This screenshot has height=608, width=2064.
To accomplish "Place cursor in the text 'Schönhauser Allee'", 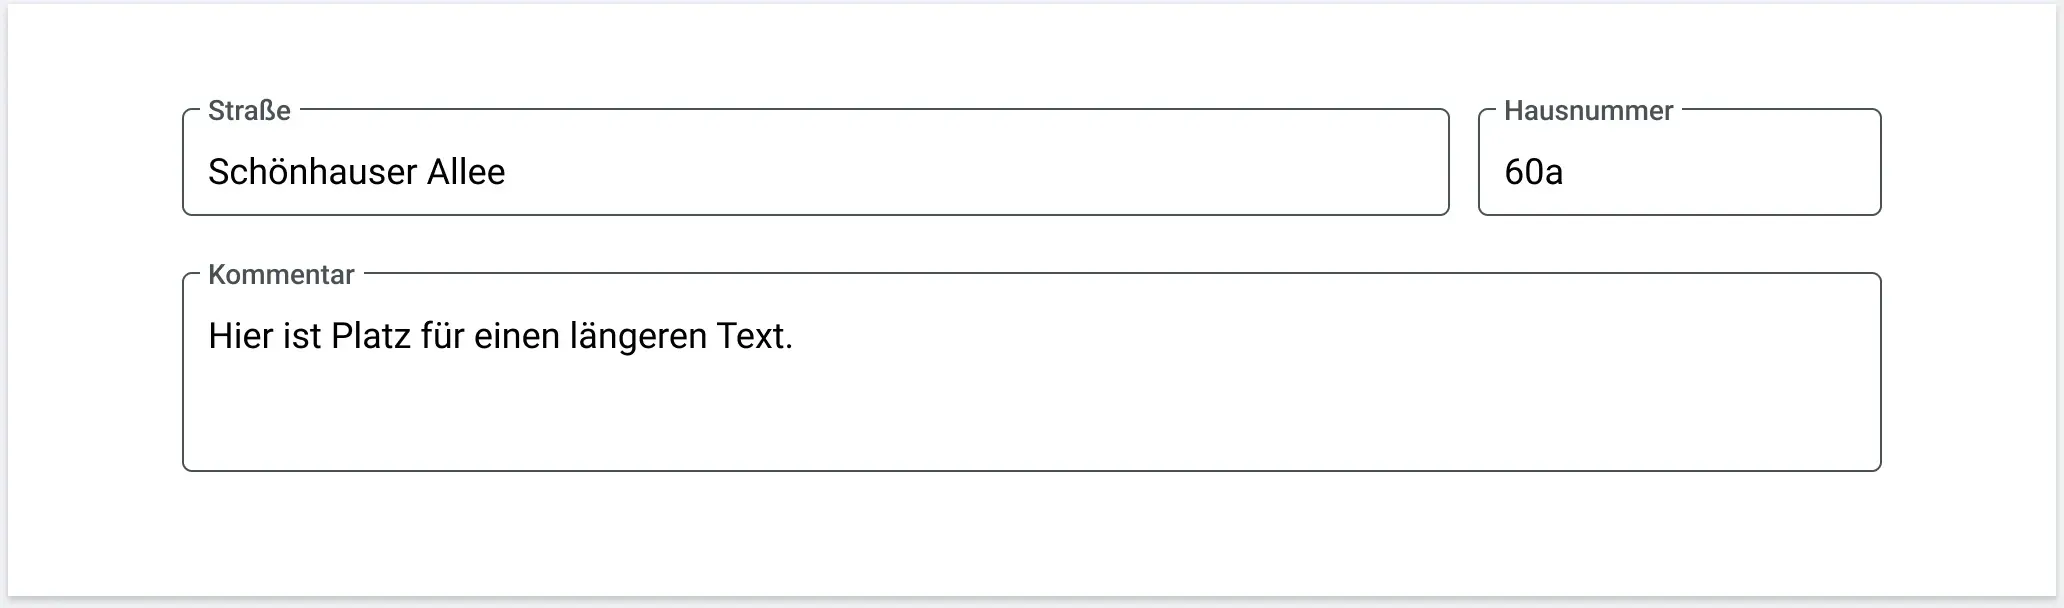I will point(356,172).
